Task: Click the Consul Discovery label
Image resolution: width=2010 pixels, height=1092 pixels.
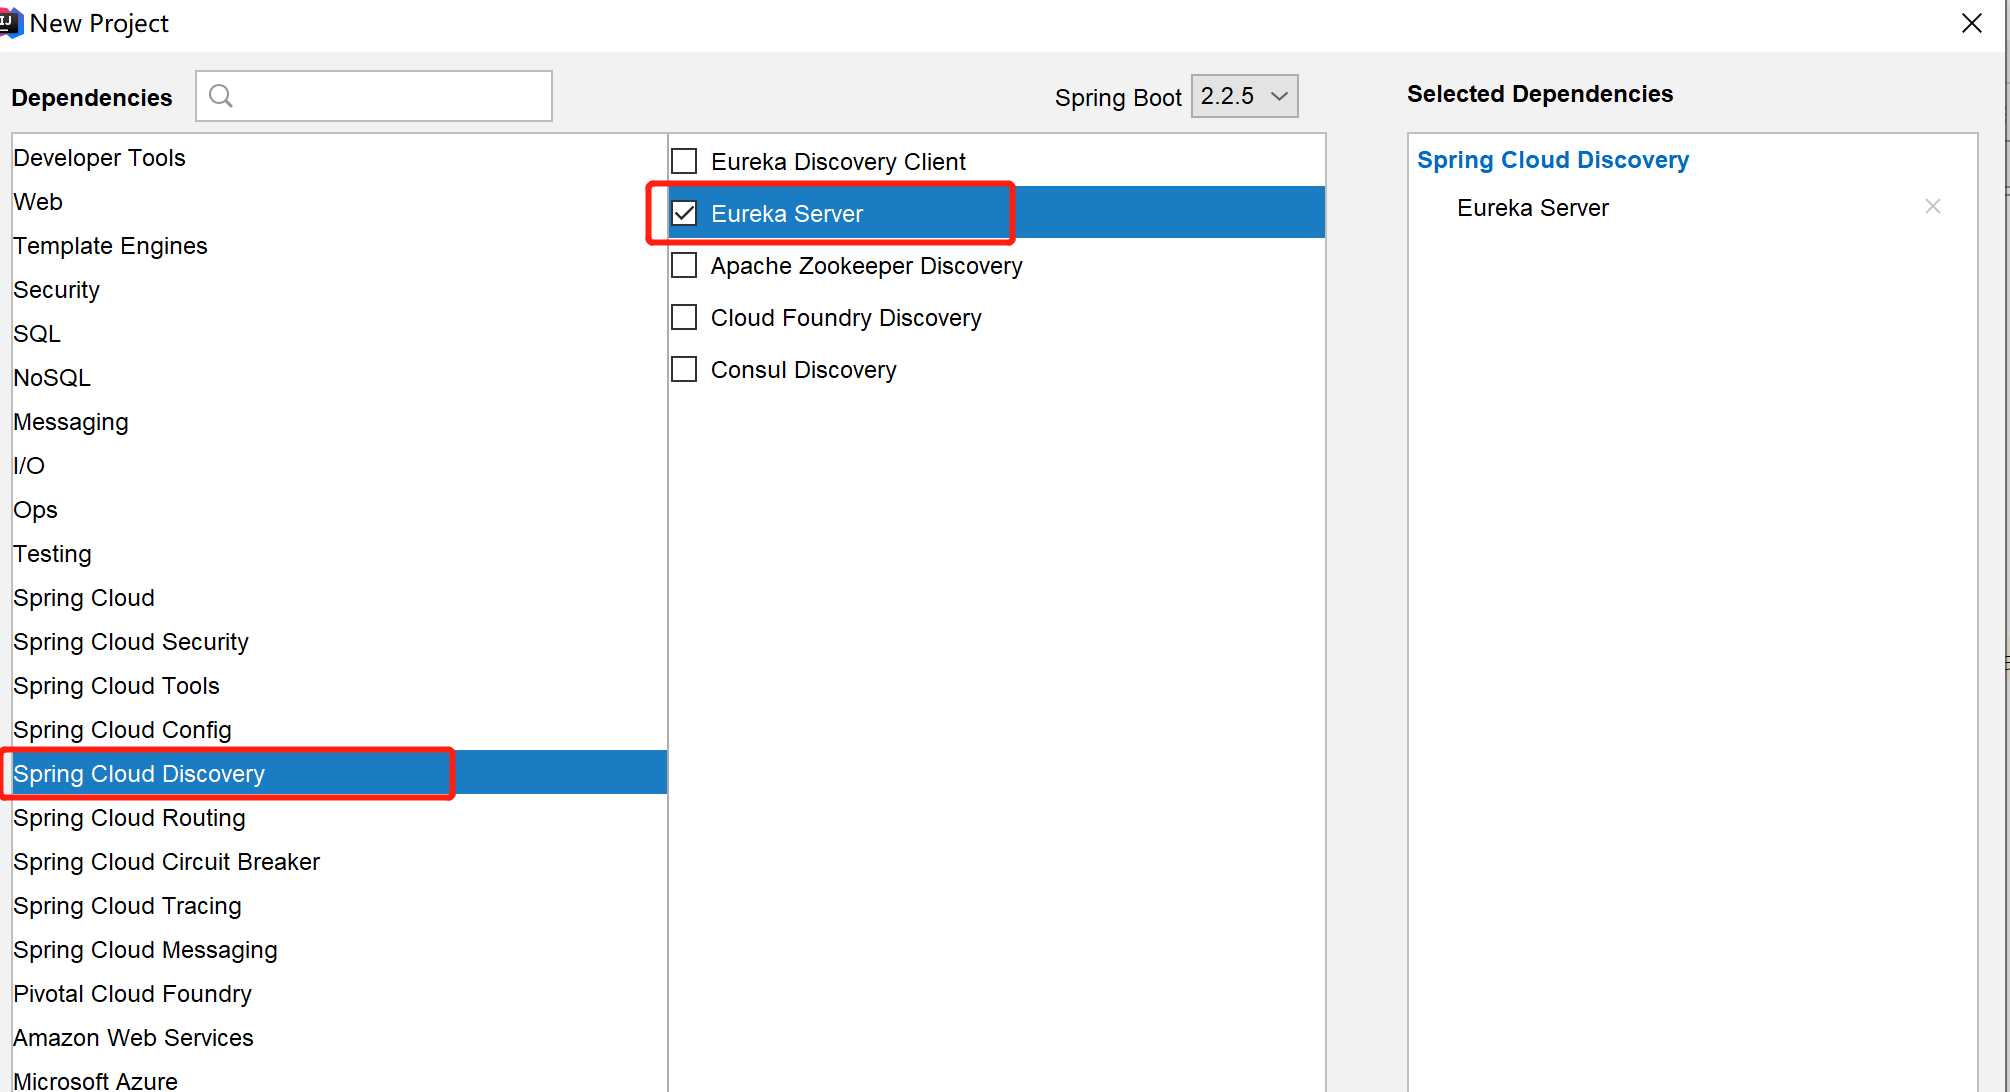Action: click(x=803, y=370)
